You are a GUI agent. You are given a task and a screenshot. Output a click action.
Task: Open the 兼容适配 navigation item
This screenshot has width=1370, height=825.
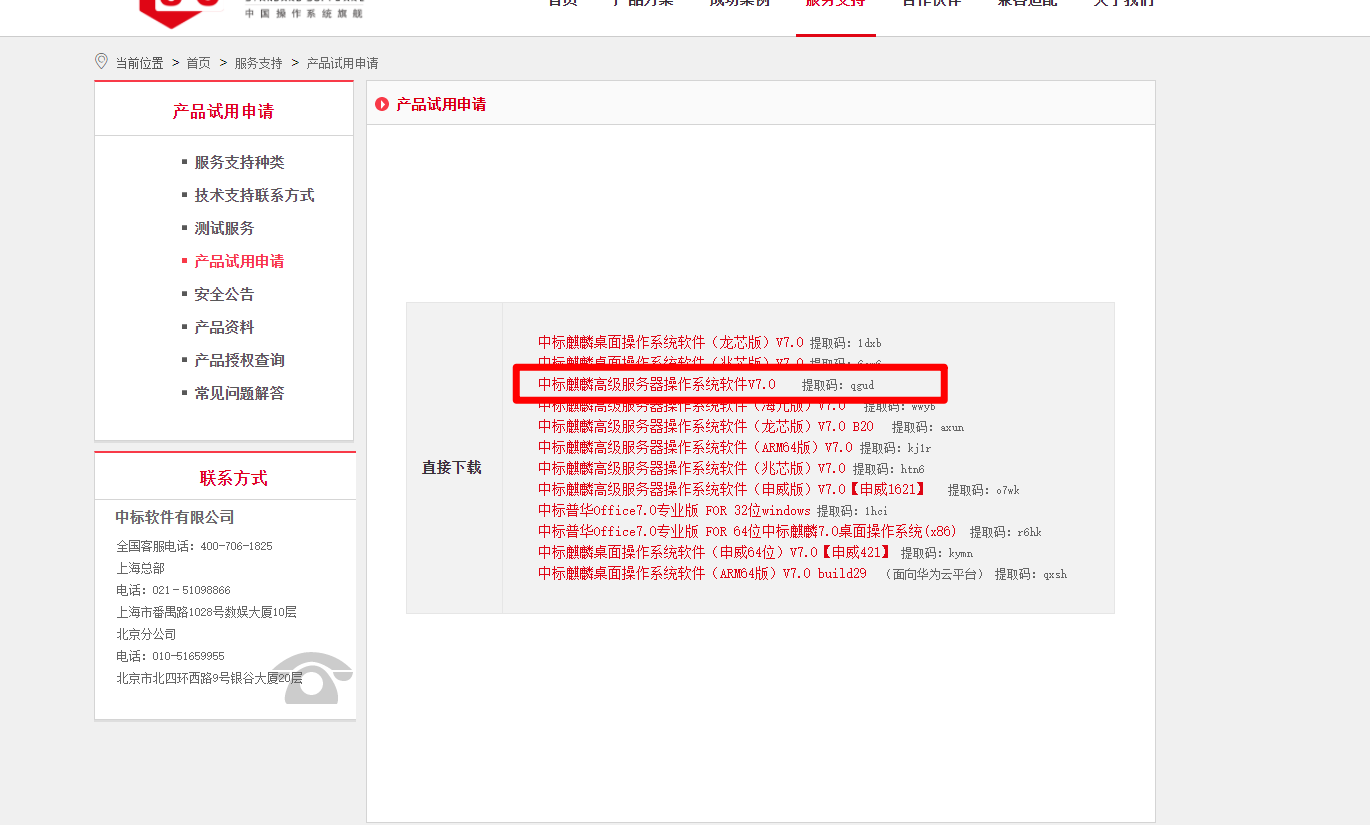click(x=1027, y=4)
